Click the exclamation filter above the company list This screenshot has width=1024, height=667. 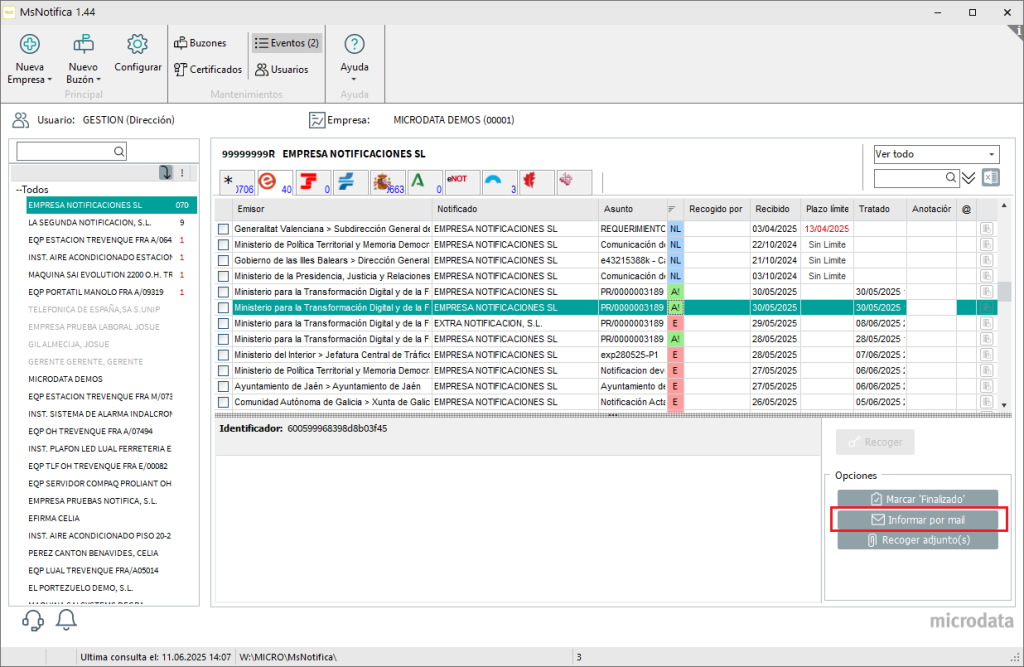click(182, 172)
